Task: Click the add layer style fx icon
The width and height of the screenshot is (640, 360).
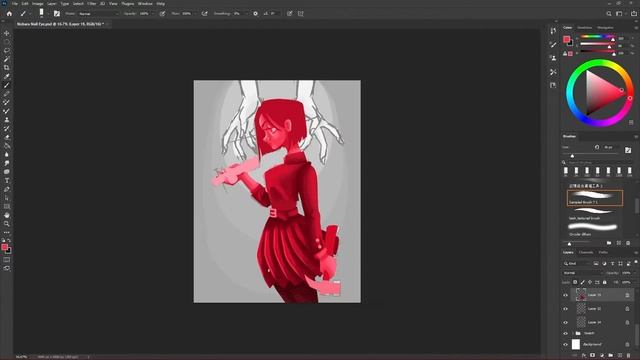Action: [584, 356]
